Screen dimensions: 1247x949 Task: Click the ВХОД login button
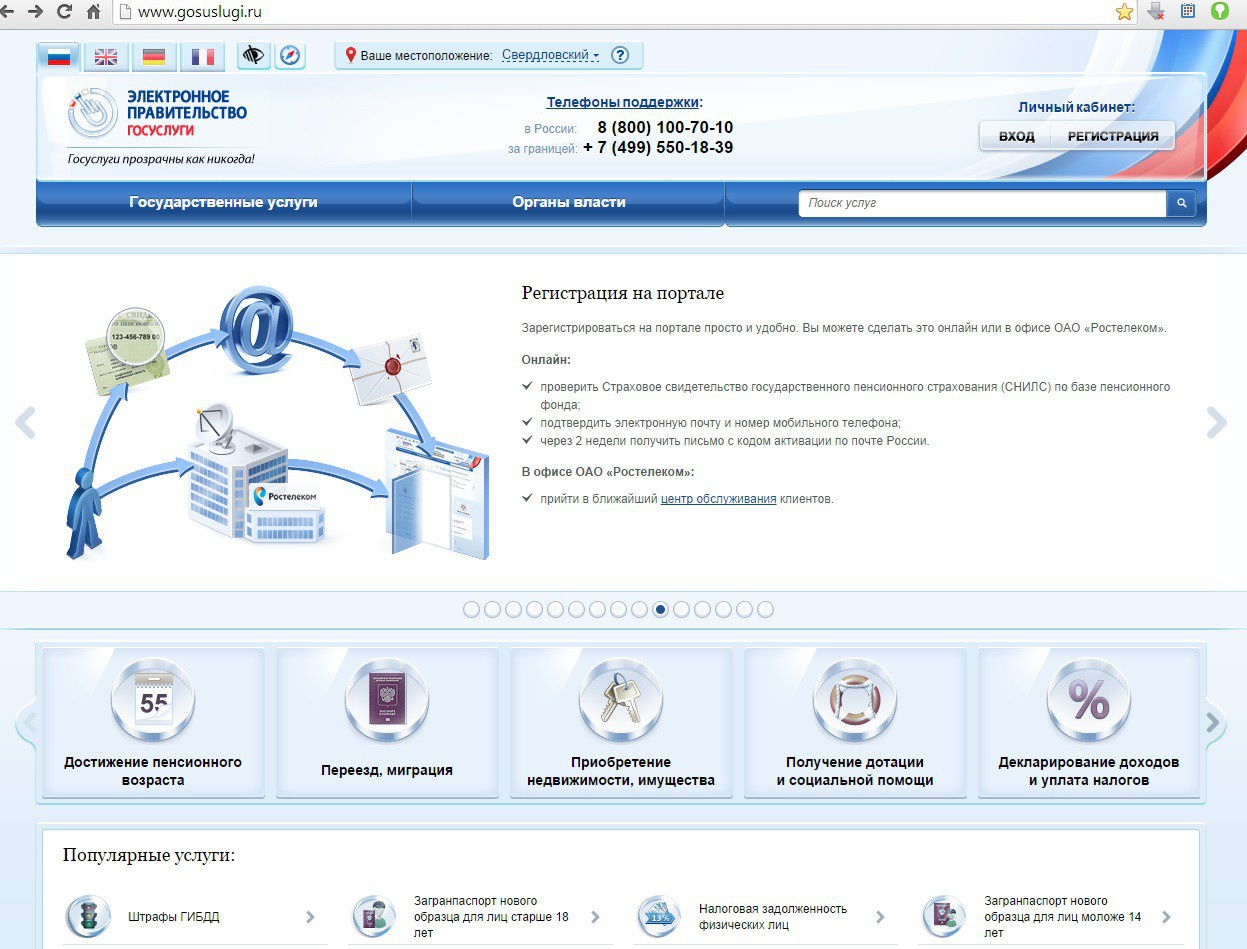click(x=1016, y=137)
